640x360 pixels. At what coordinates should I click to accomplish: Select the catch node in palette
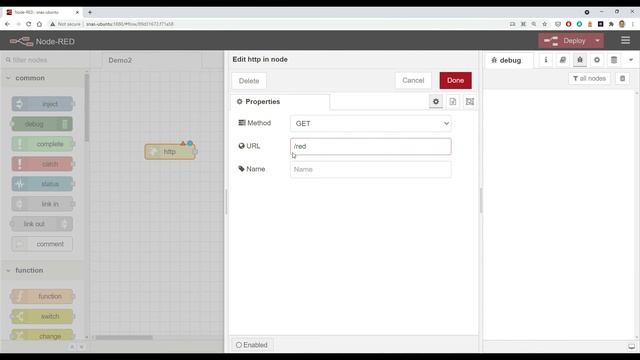(42, 164)
